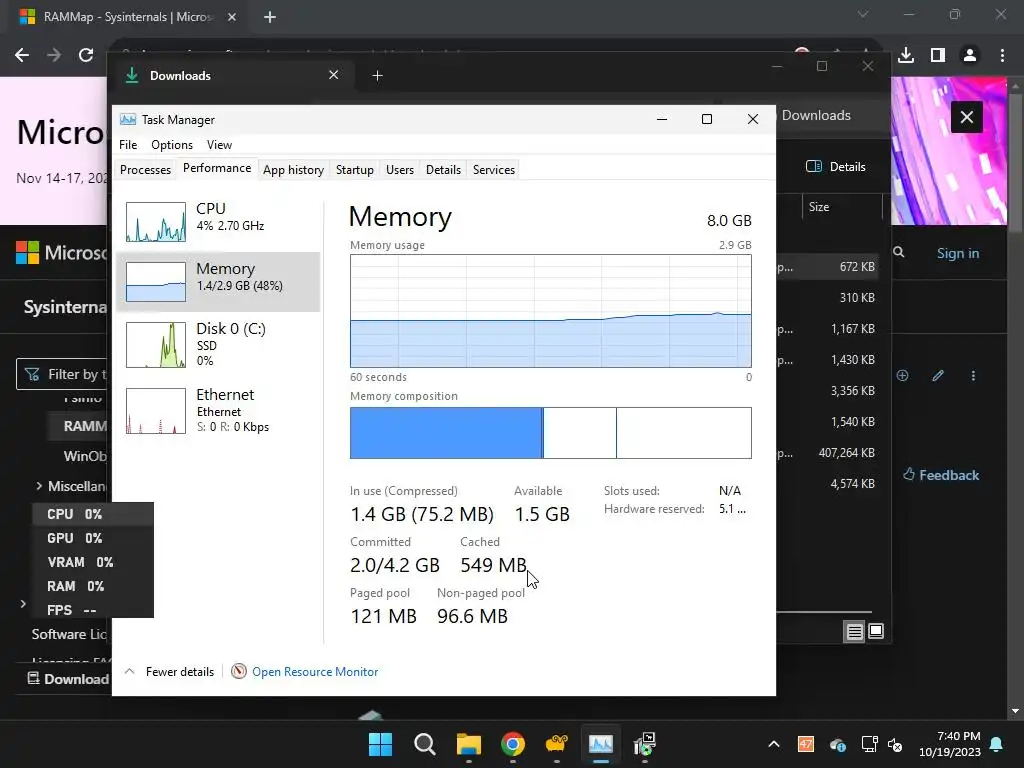This screenshot has height=768, width=1024.
Task: Click the memory composition bar
Action: tap(551, 433)
